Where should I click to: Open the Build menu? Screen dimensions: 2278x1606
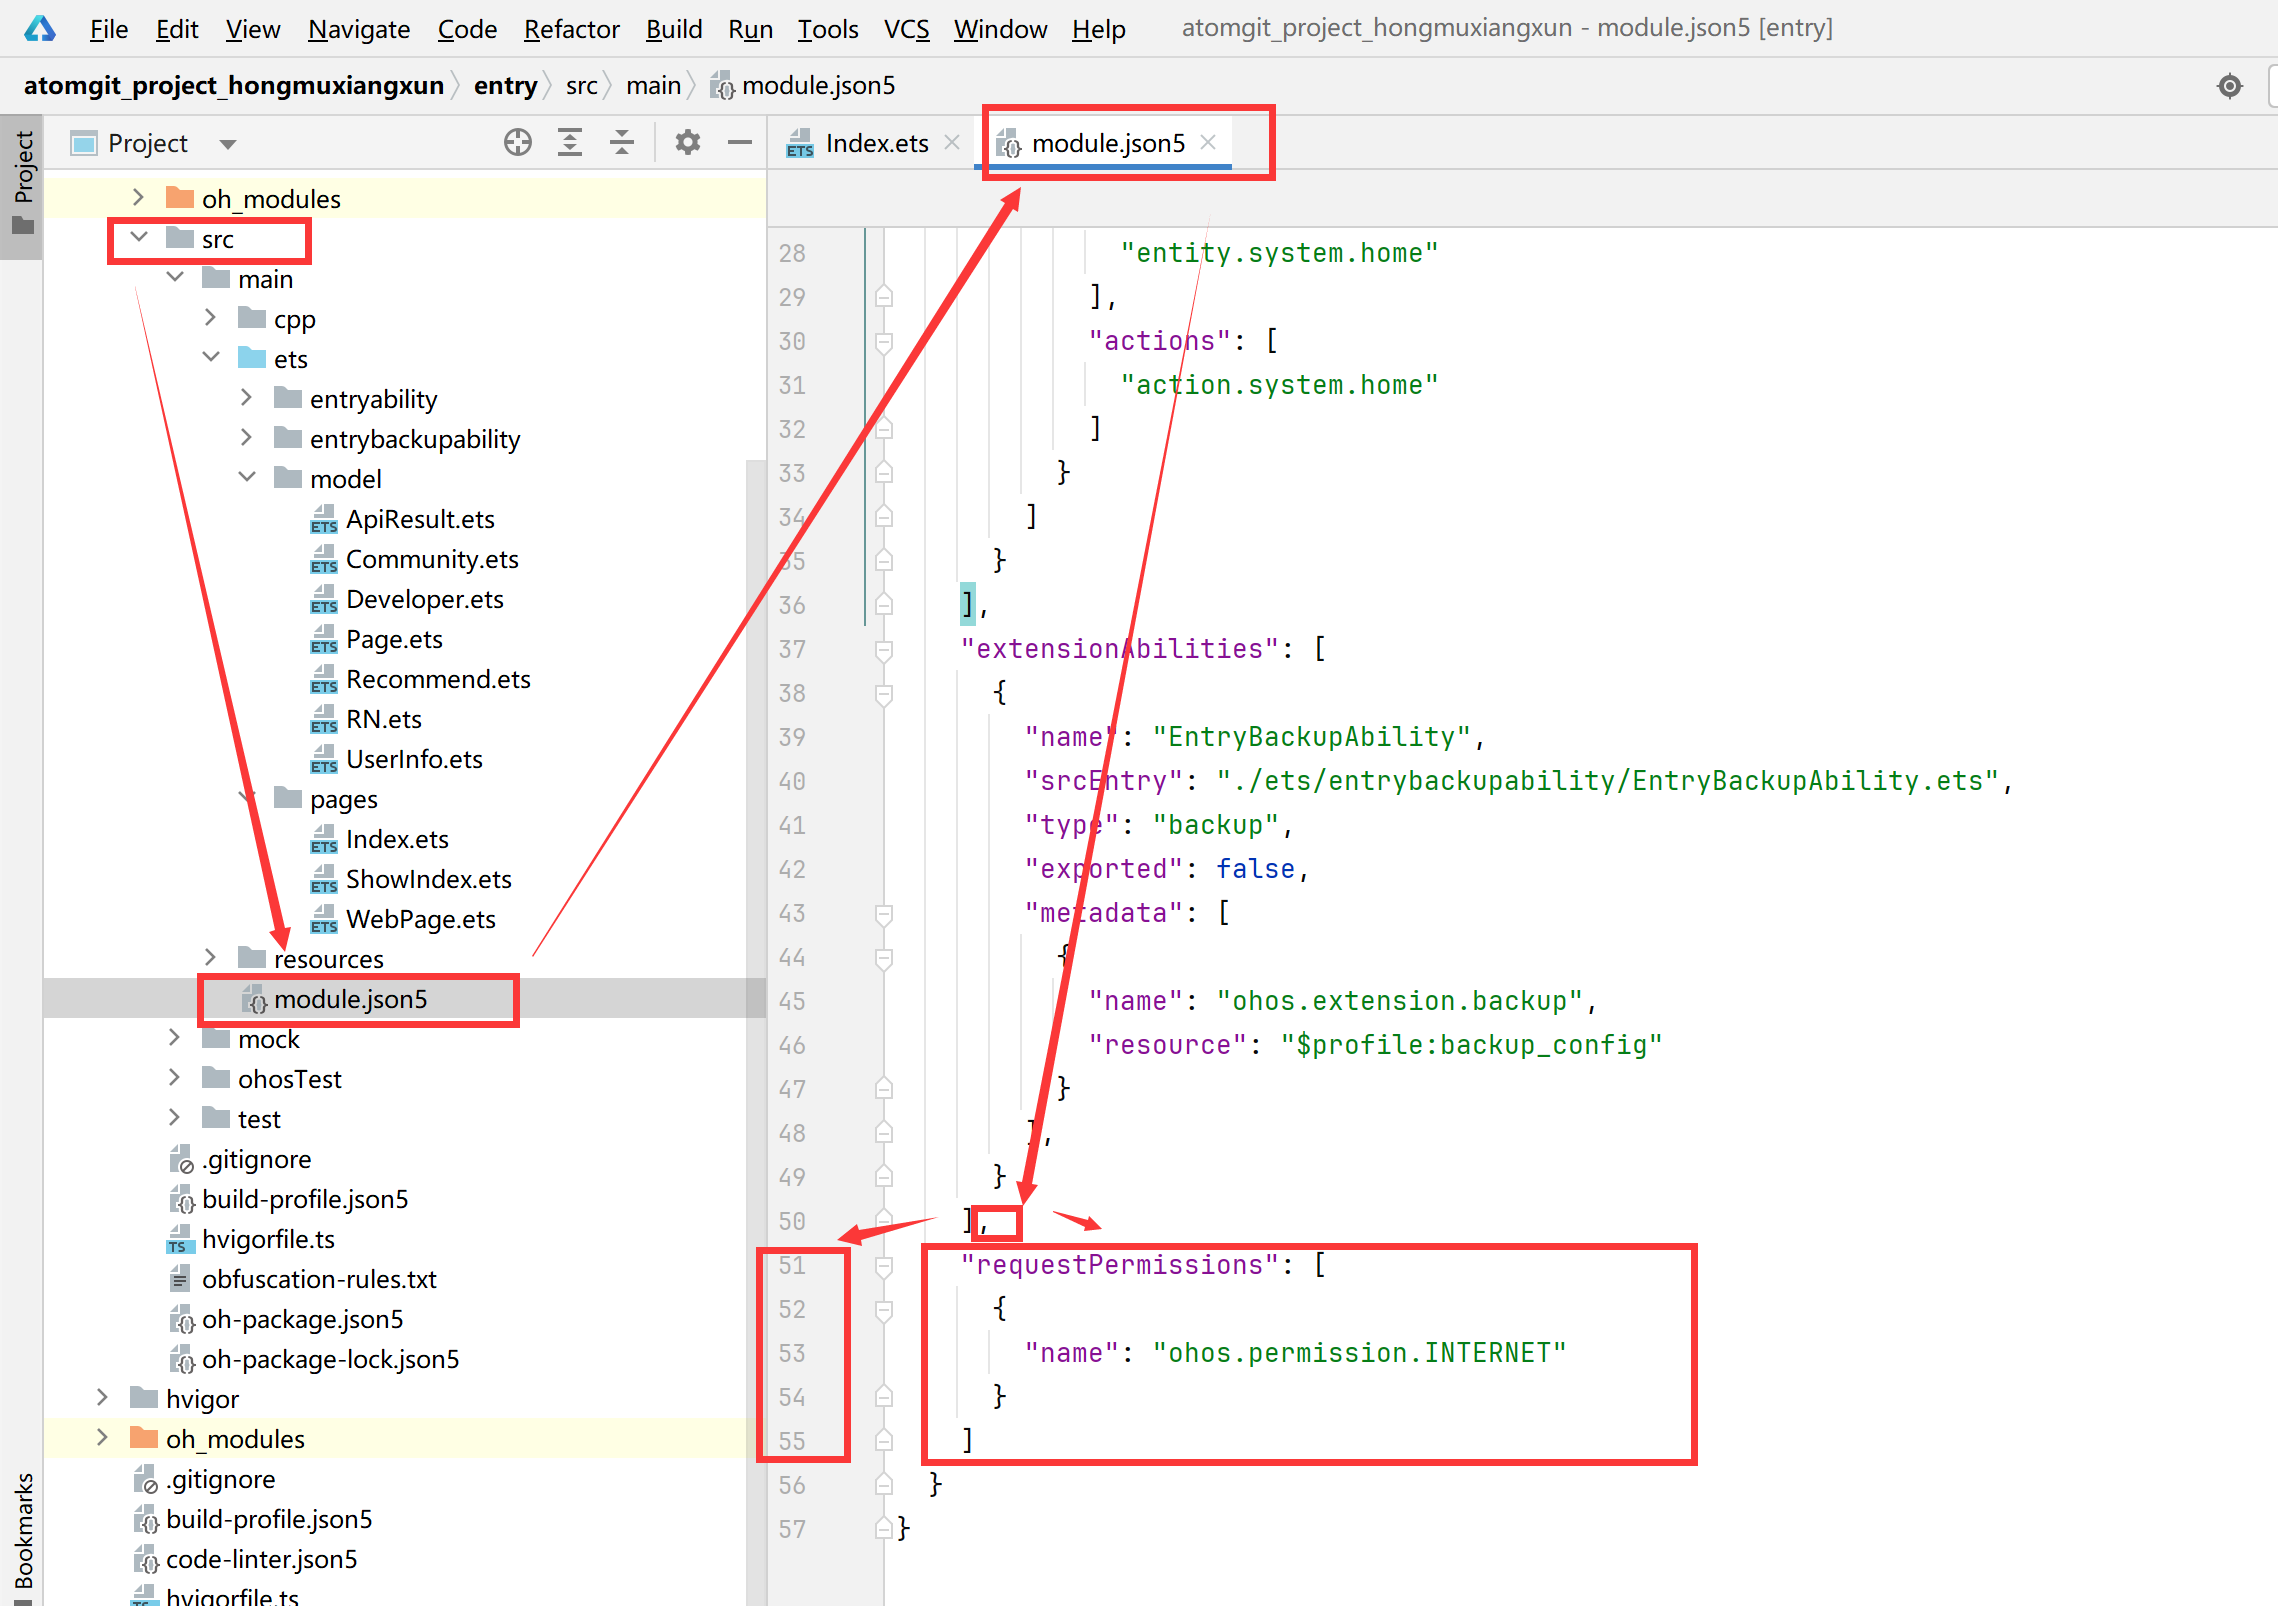click(674, 29)
